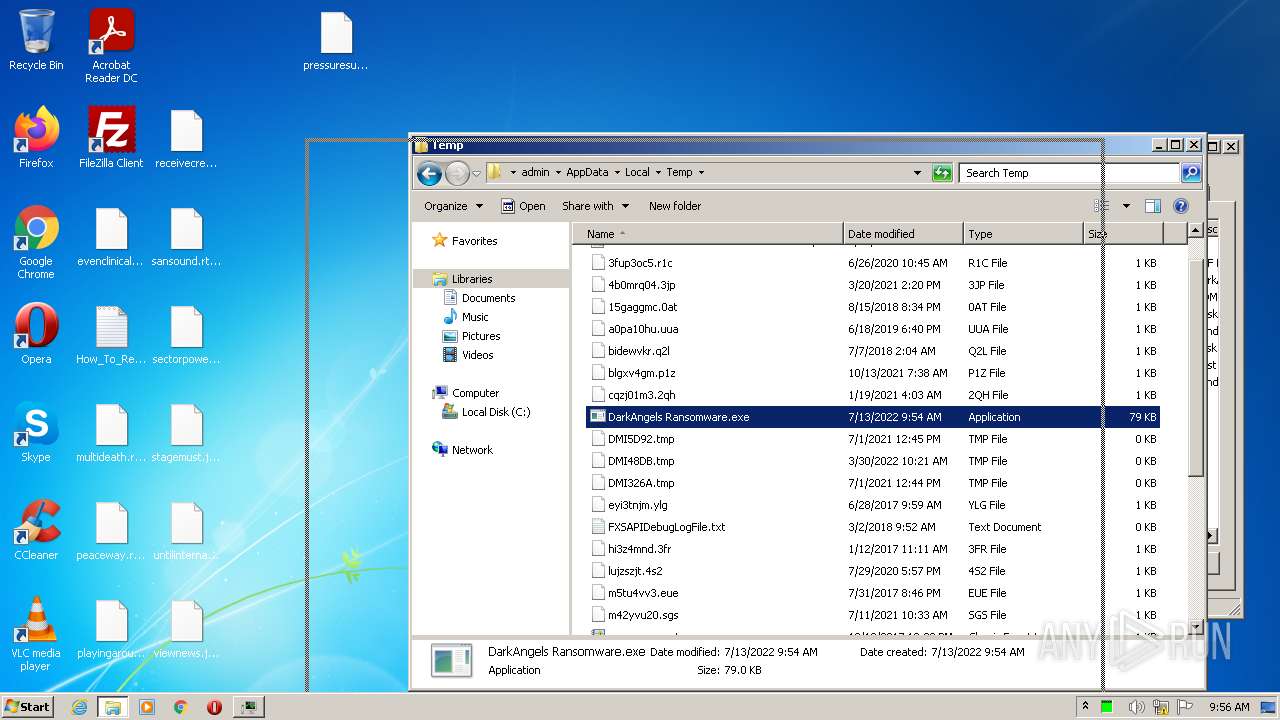The width and height of the screenshot is (1280, 720).
Task: Sort files by Date modified column
Action: [x=903, y=234]
